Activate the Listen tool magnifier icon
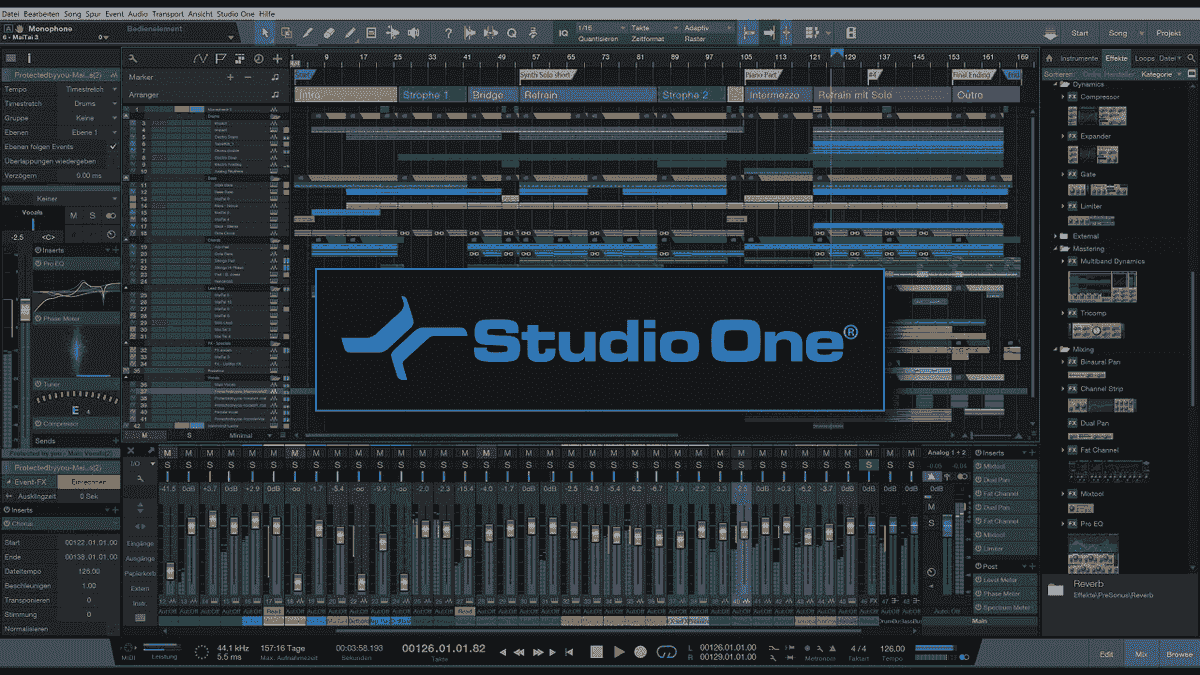Image resolution: width=1200 pixels, height=675 pixels. pyautogui.click(x=512, y=31)
